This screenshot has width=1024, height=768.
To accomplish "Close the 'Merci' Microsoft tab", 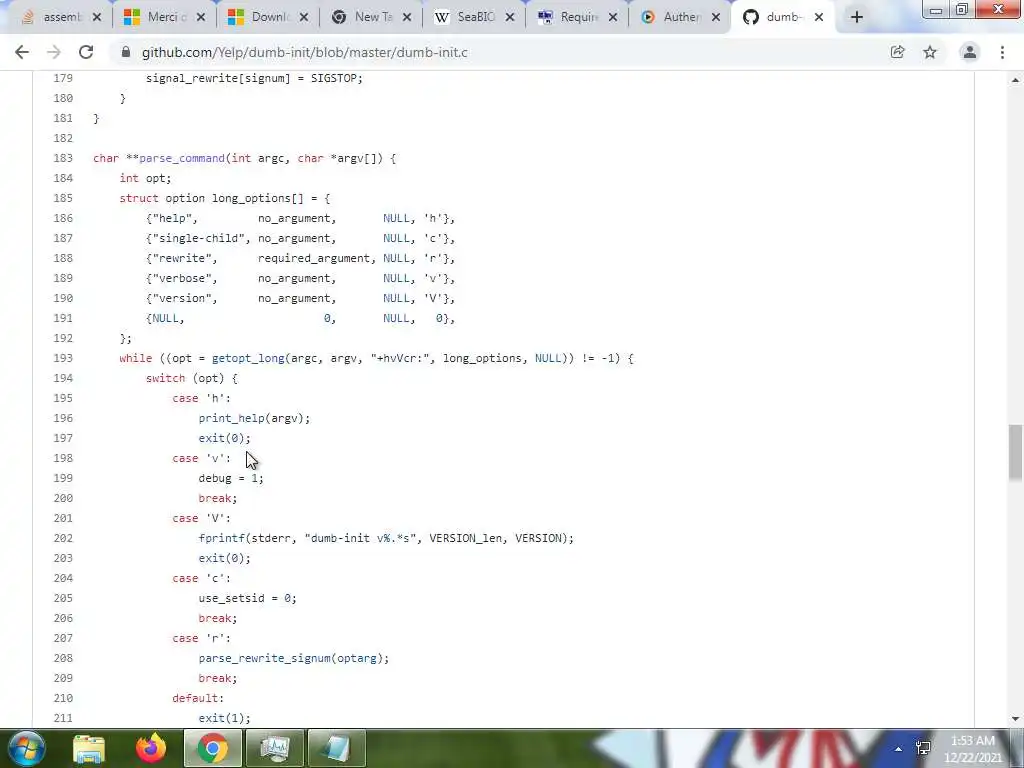I will [x=200, y=17].
